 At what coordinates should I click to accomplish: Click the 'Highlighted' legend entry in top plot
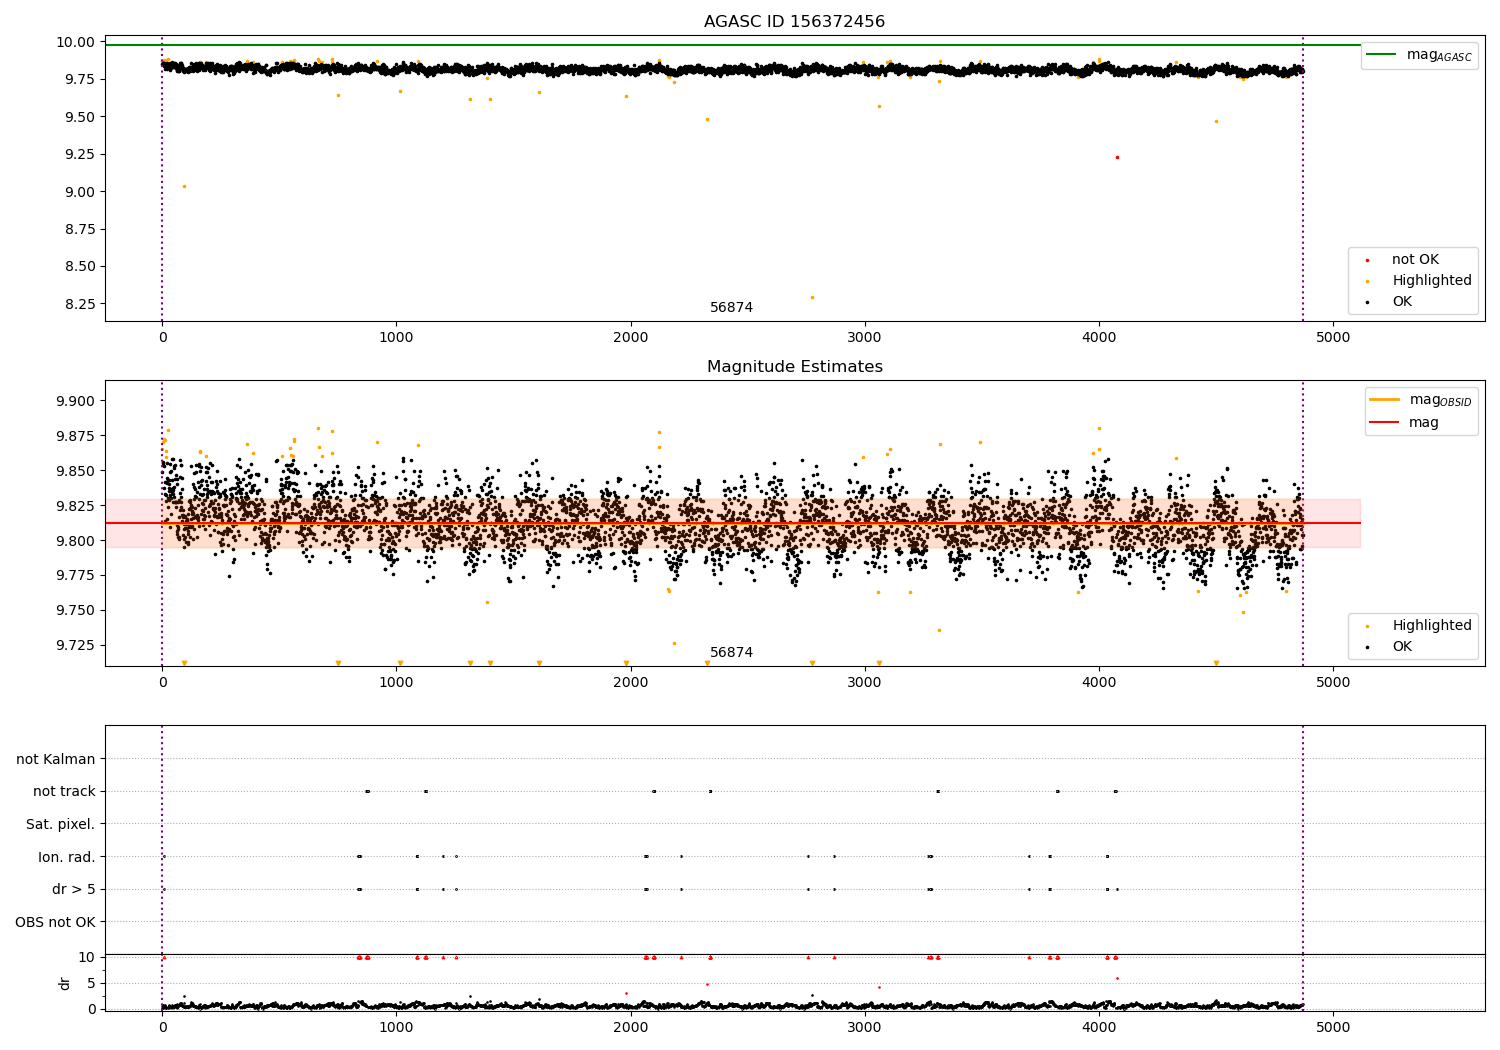point(1420,281)
